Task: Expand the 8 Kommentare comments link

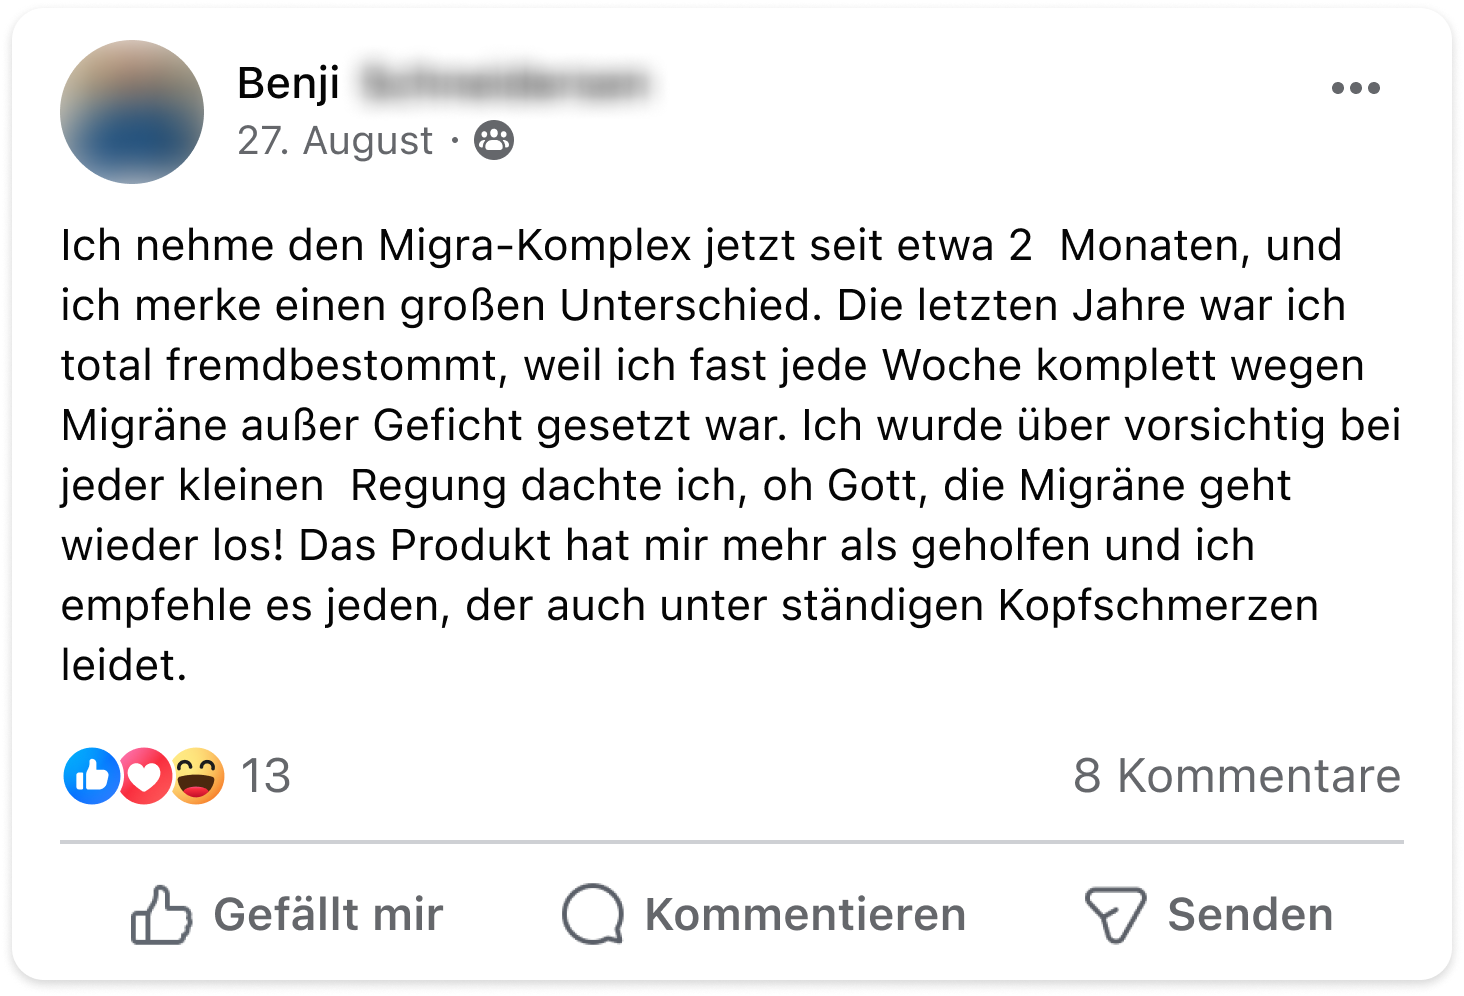Action: 1237,776
